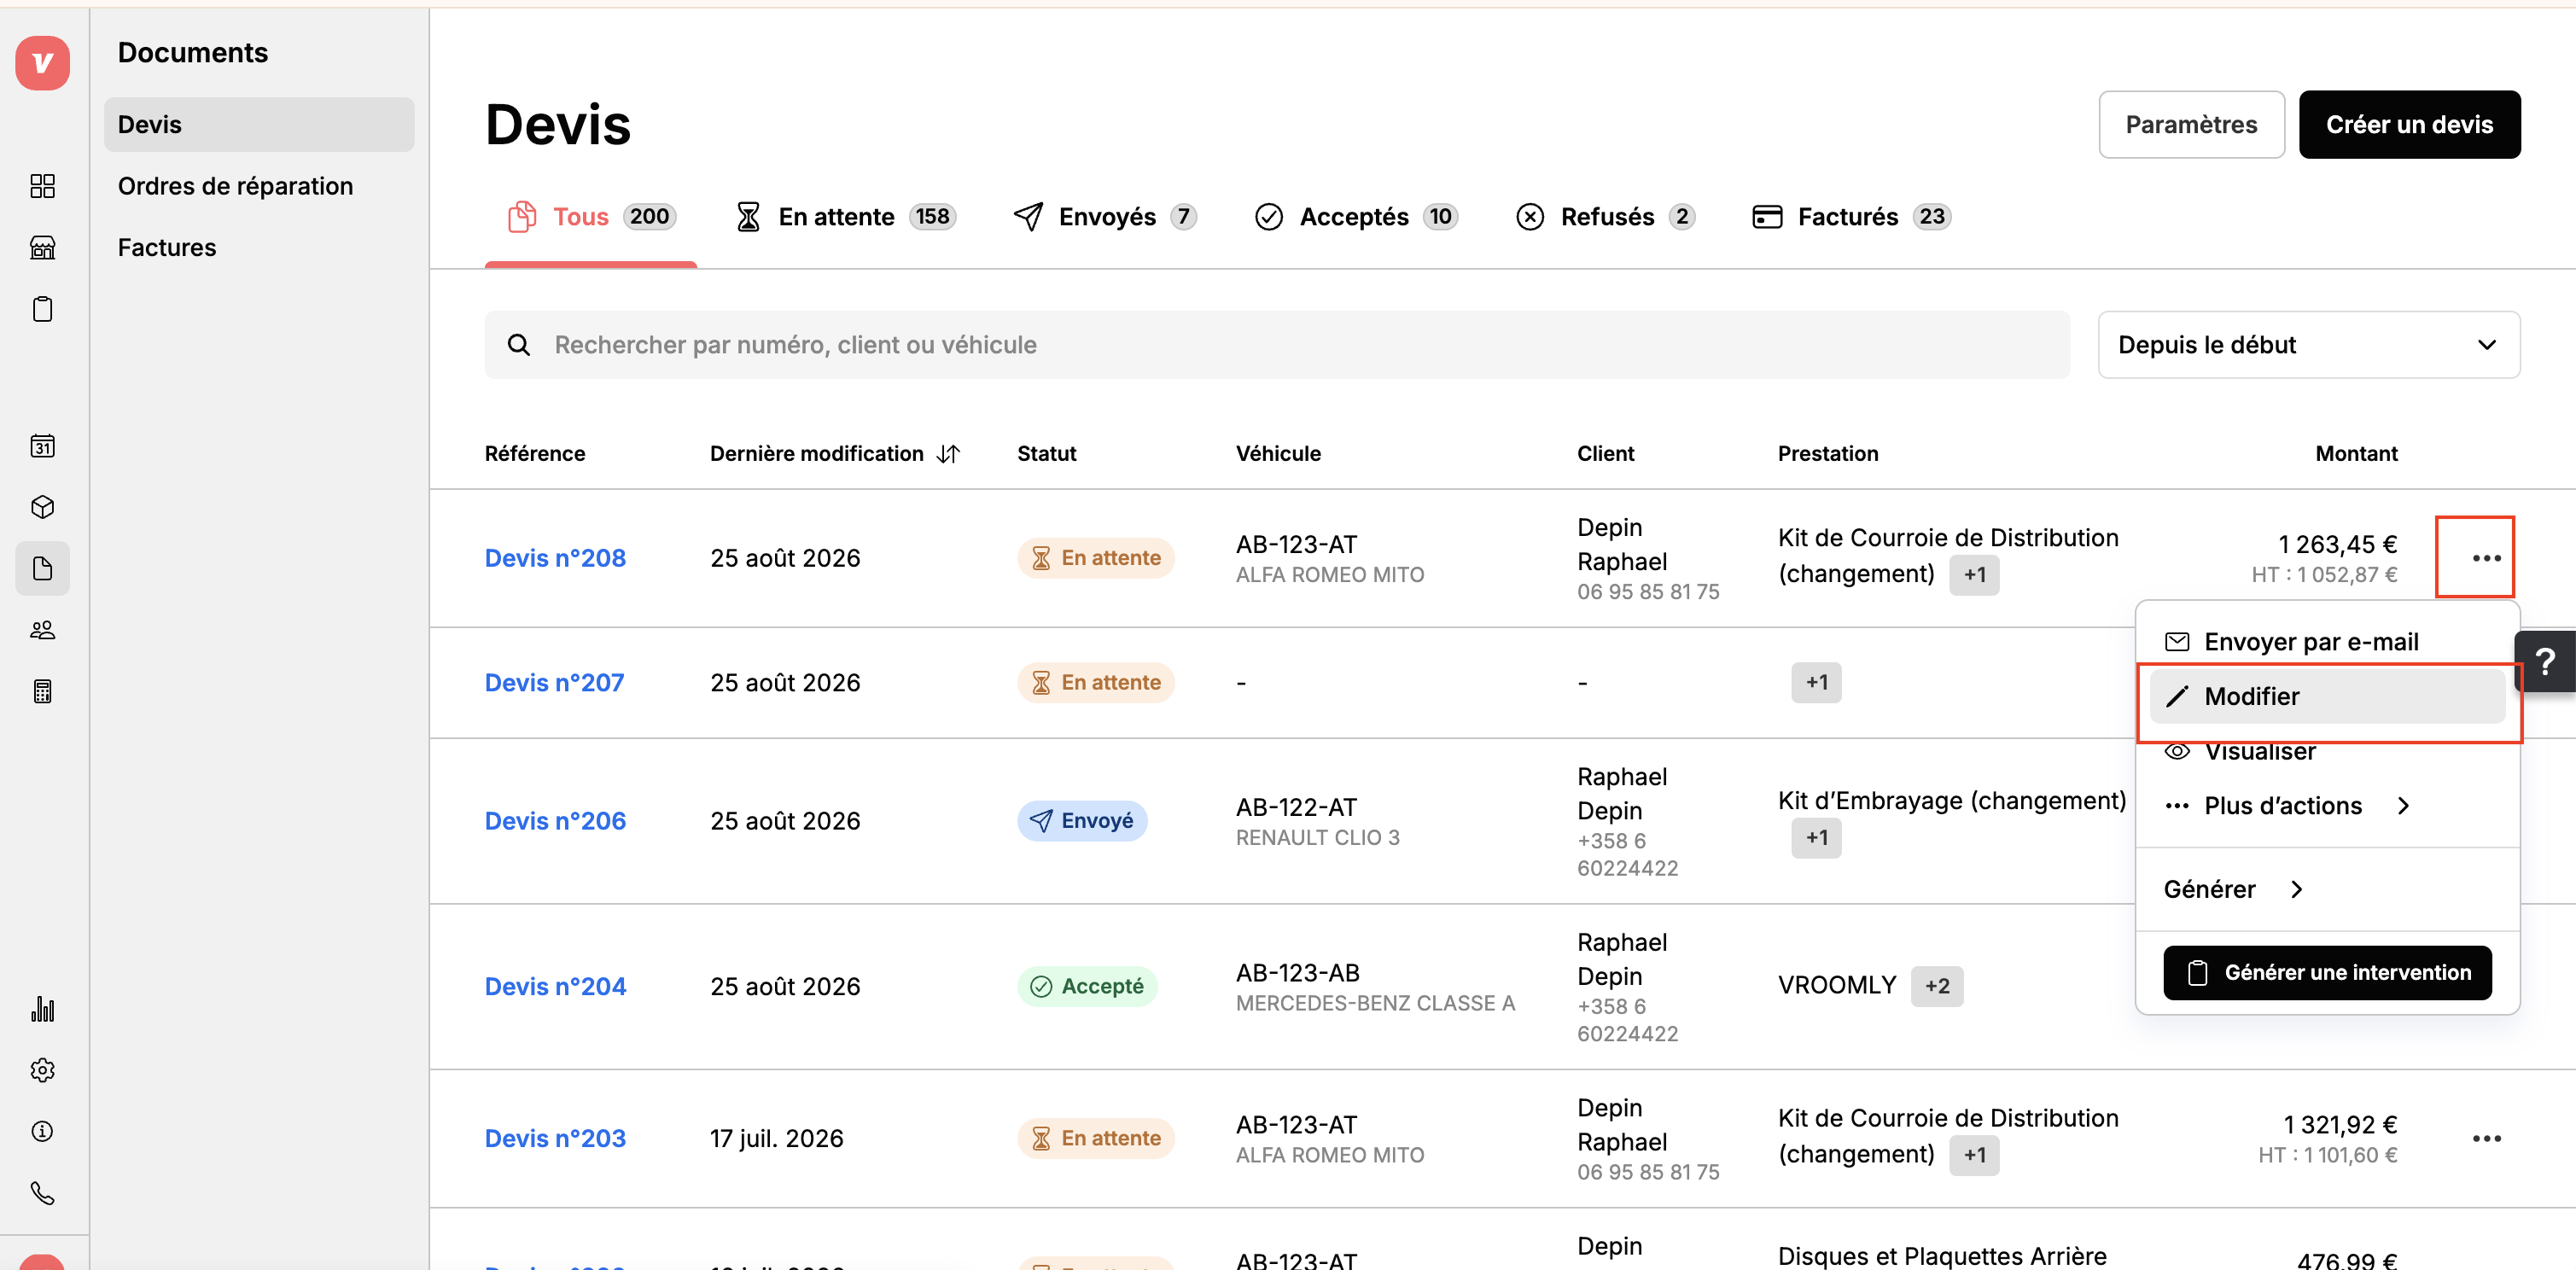
Task: Choose Envoyer par e-mail in the menu
Action: [2327, 642]
